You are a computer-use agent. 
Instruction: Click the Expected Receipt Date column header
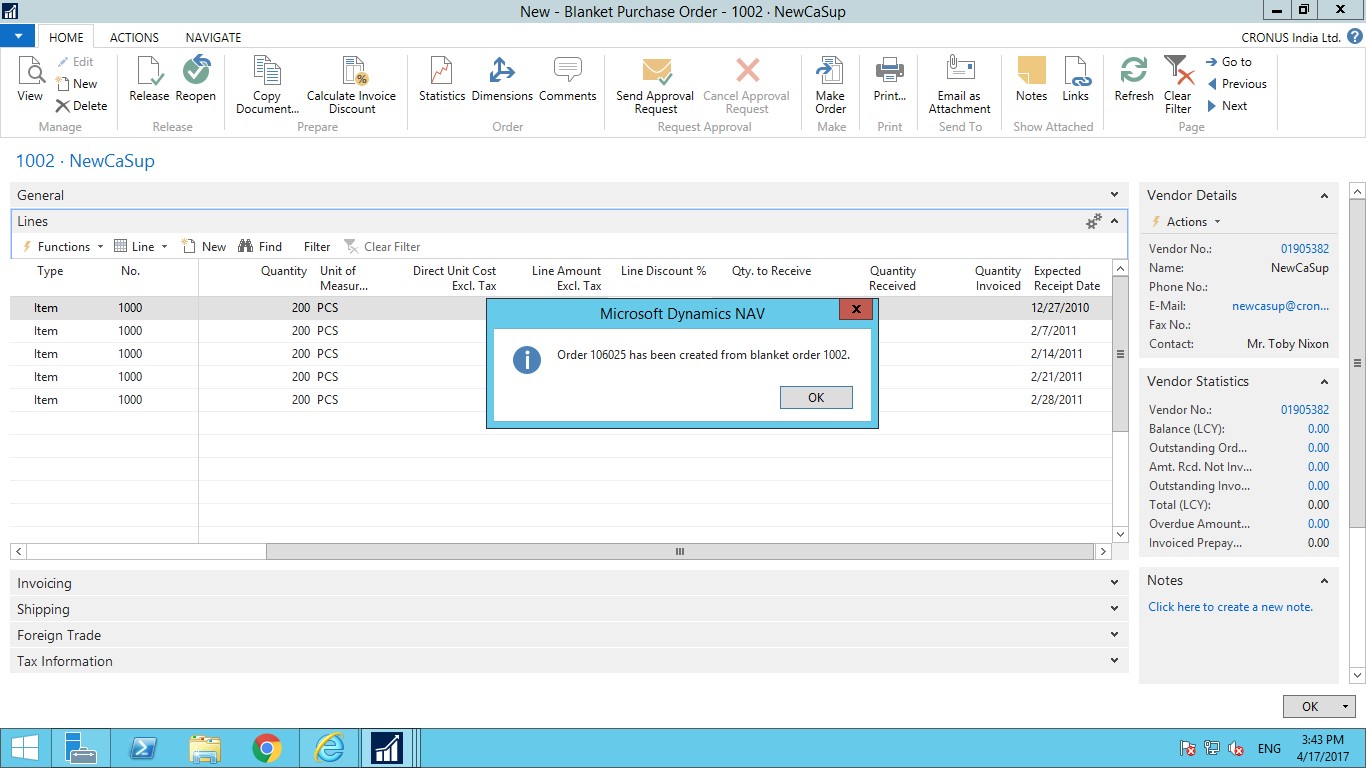tap(1066, 278)
